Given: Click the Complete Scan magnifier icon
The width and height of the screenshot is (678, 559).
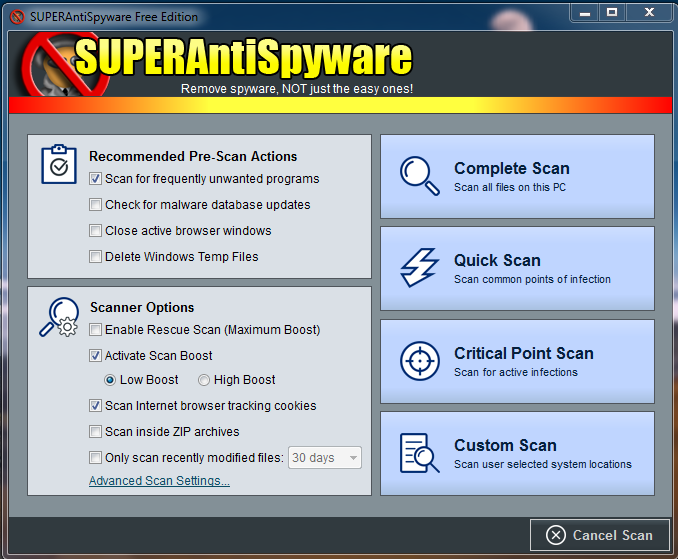Looking at the screenshot, I should [x=419, y=176].
